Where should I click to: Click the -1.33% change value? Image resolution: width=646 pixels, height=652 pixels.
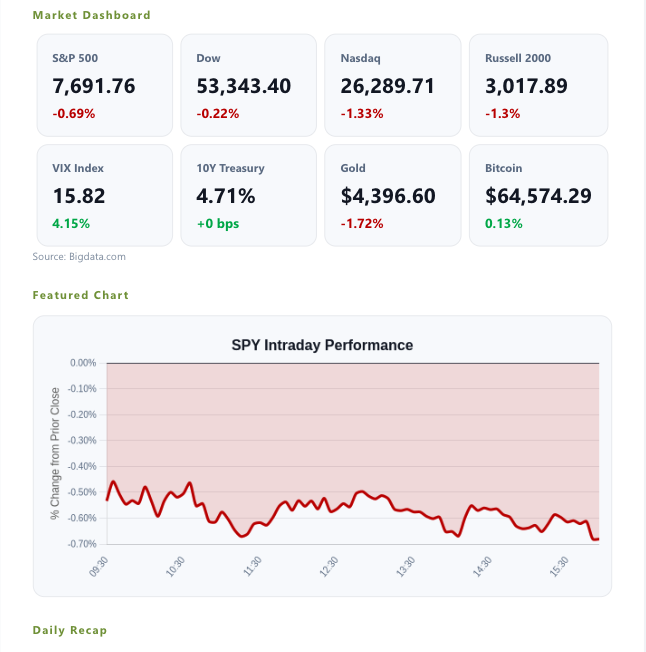click(x=362, y=114)
